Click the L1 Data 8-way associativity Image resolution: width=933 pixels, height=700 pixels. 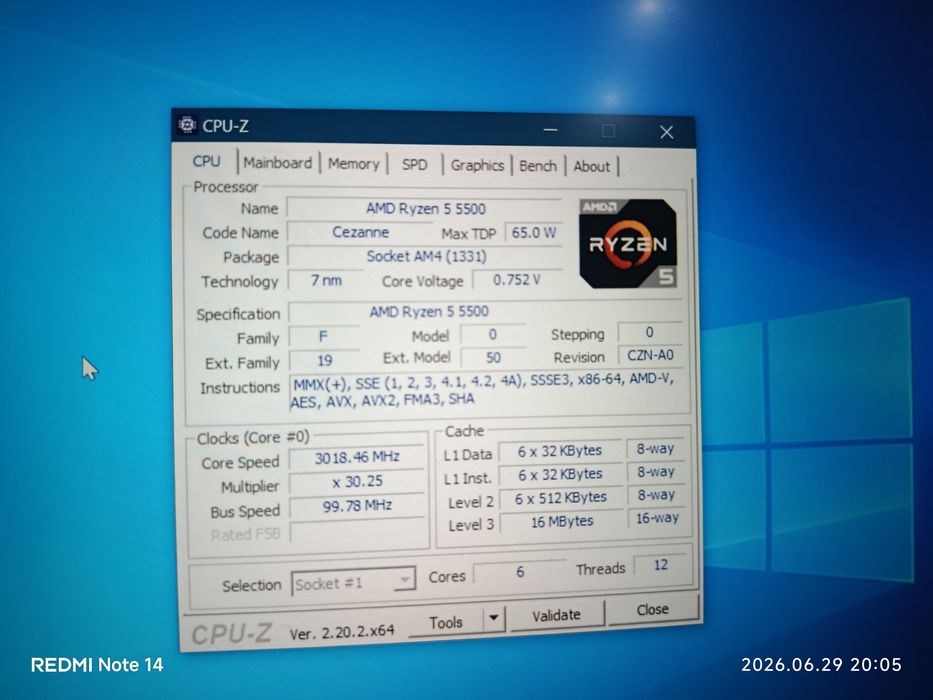[655, 448]
